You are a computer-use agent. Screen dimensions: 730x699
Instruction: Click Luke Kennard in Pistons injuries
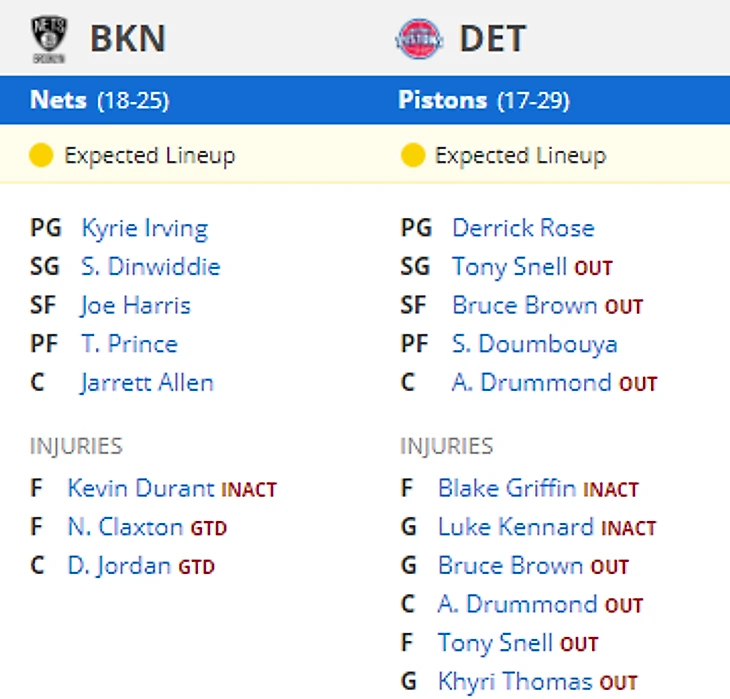coord(517,527)
